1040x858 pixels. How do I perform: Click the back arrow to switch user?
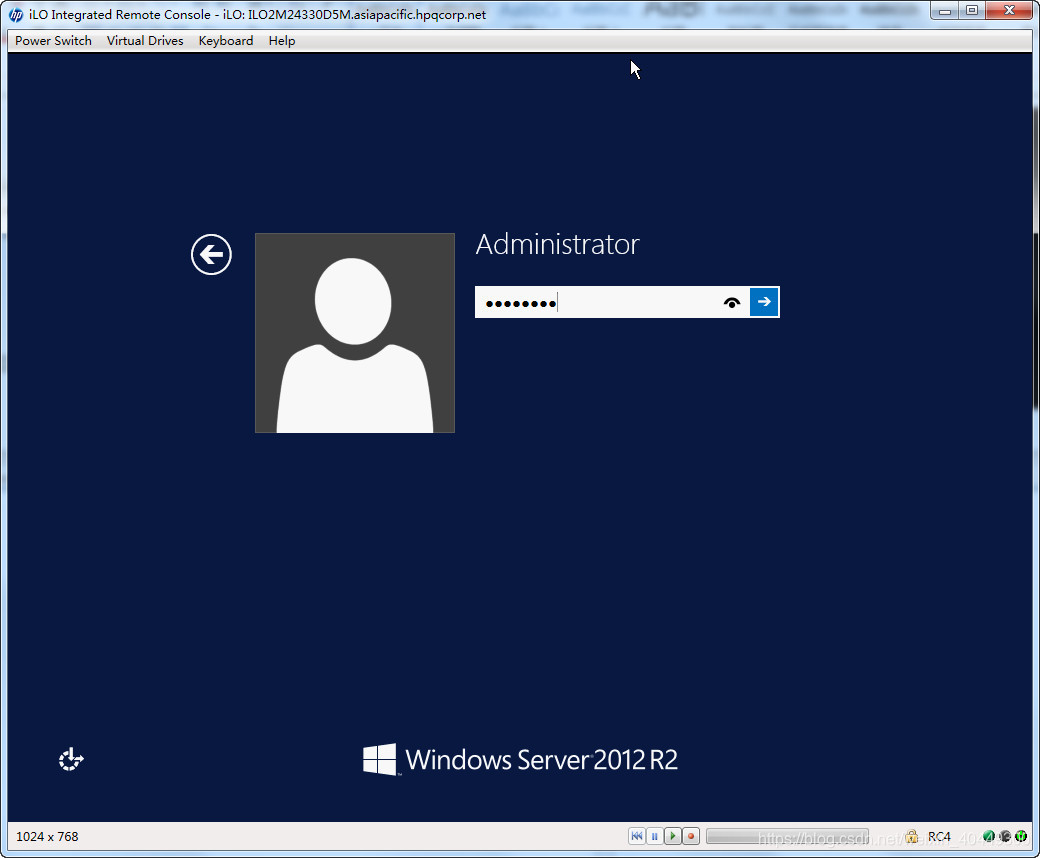click(211, 254)
